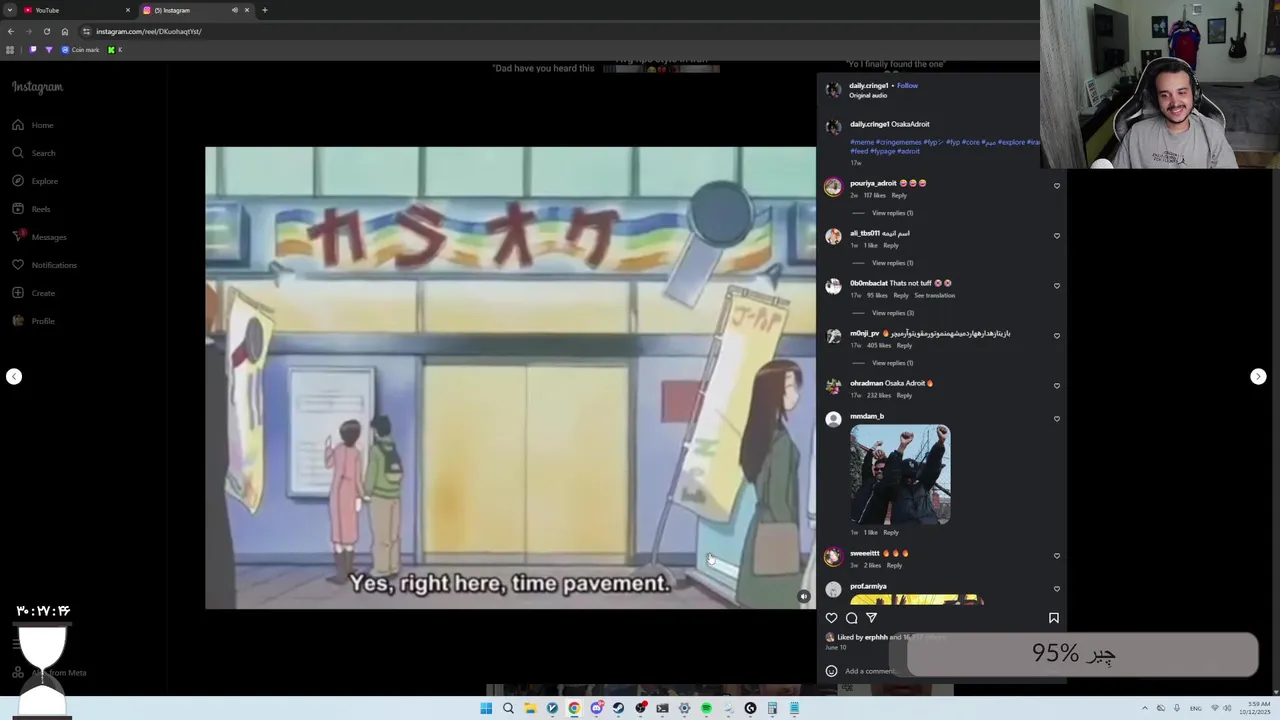Open the apps grid in bookmarks bar

10,50
